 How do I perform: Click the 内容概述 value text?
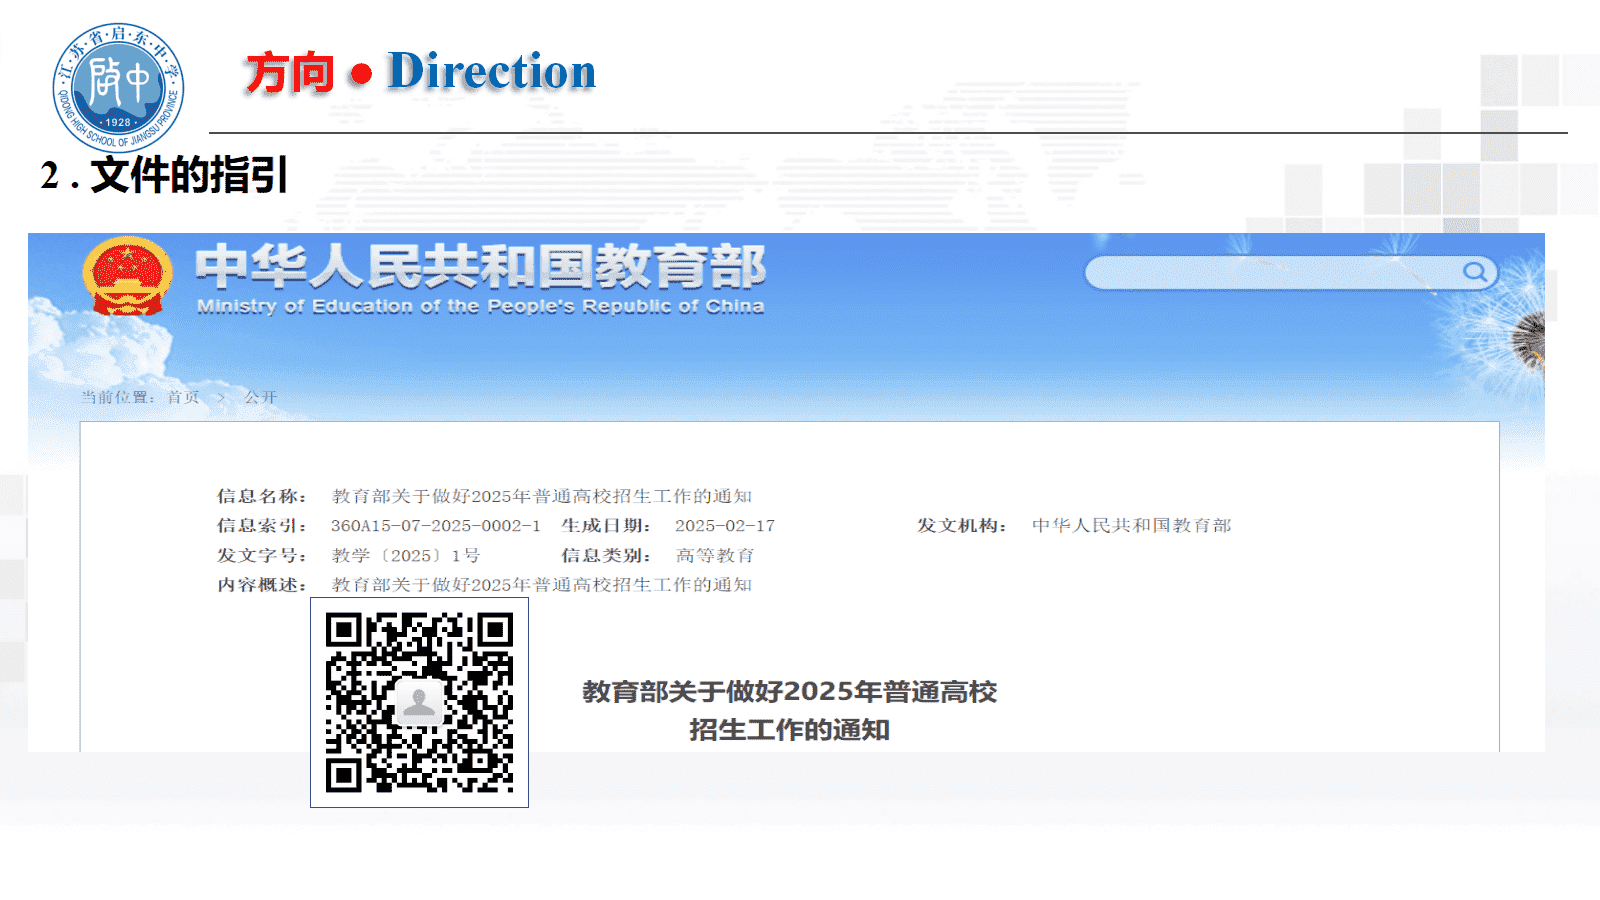tap(542, 585)
